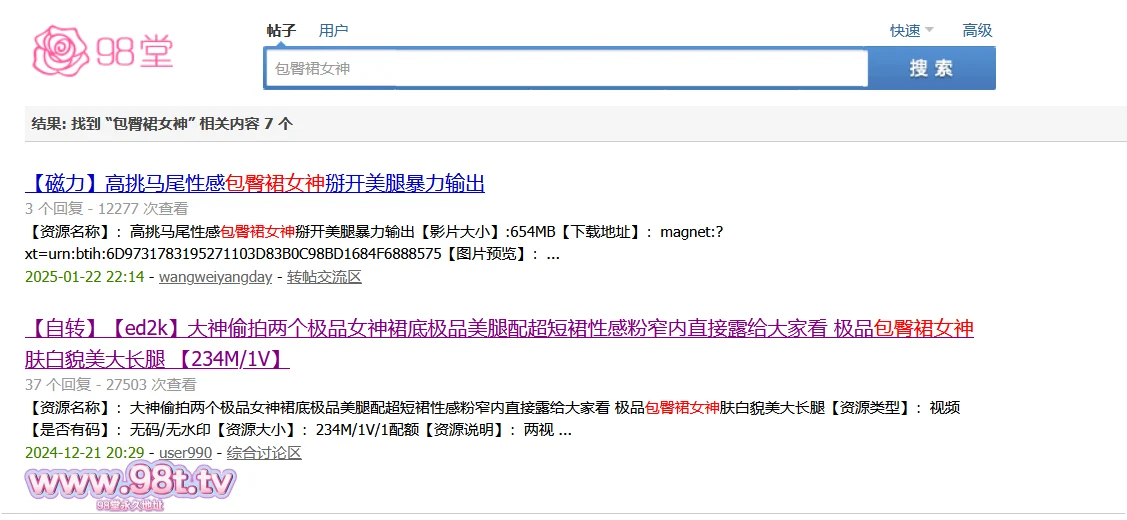
Task: Open the 快速 search mode dropdown
Action: coord(905,31)
